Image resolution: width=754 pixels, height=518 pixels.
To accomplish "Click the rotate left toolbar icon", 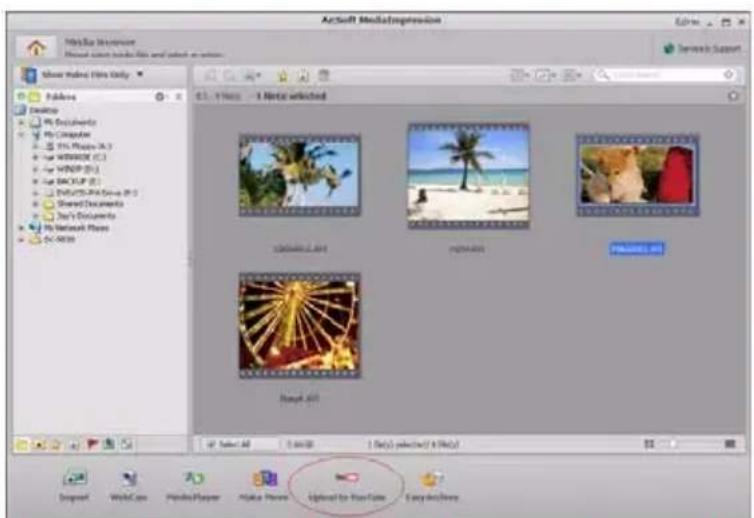I will pos(211,76).
